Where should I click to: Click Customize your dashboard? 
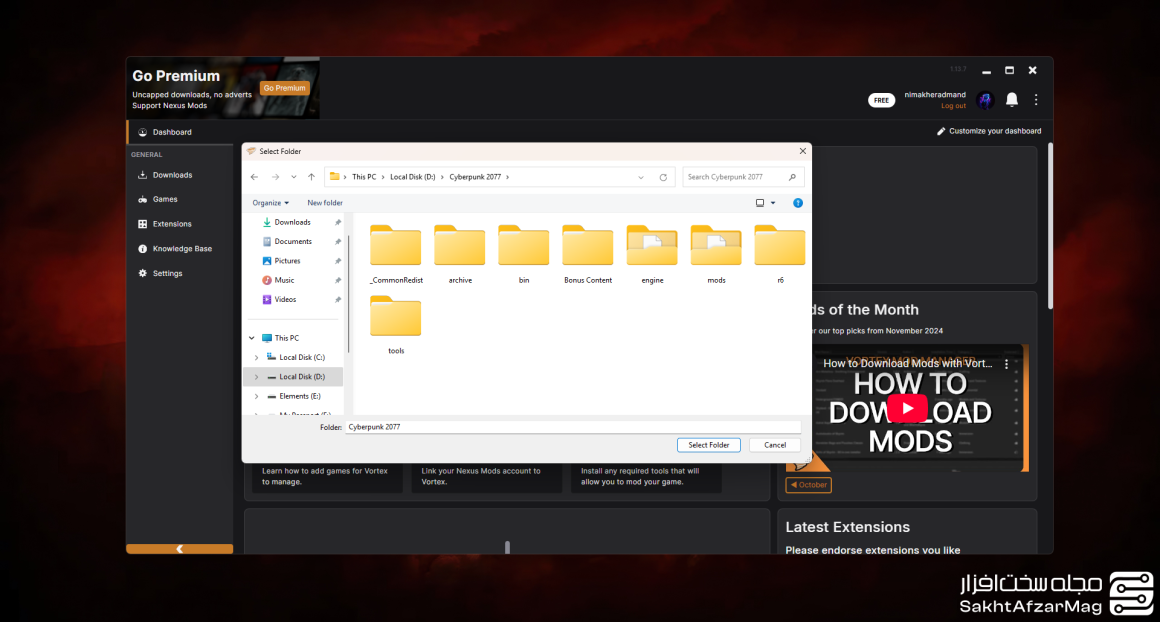[989, 131]
